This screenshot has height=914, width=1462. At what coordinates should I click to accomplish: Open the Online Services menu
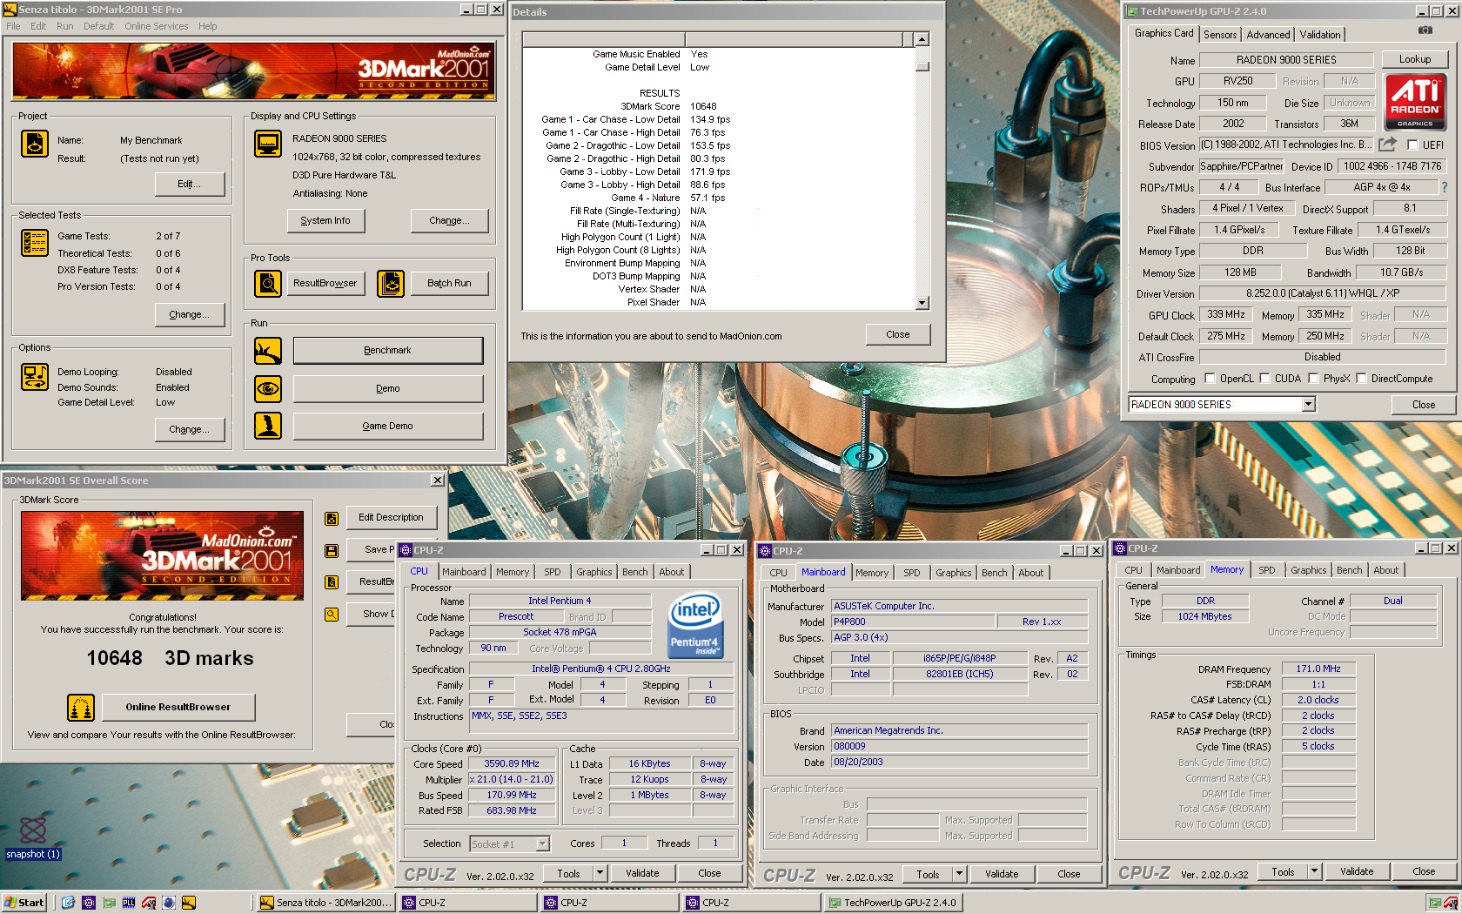[x=156, y=26]
